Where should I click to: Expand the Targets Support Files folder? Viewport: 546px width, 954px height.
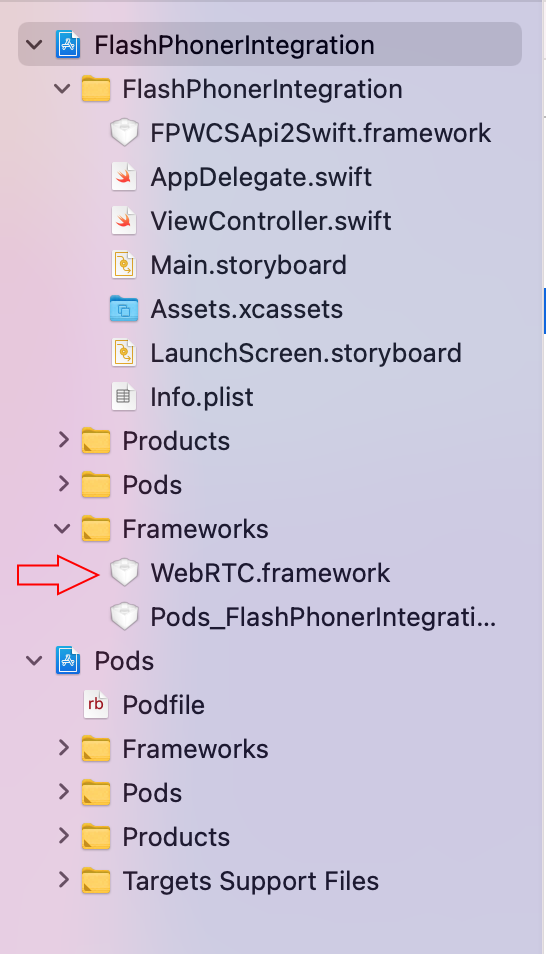coord(63,880)
